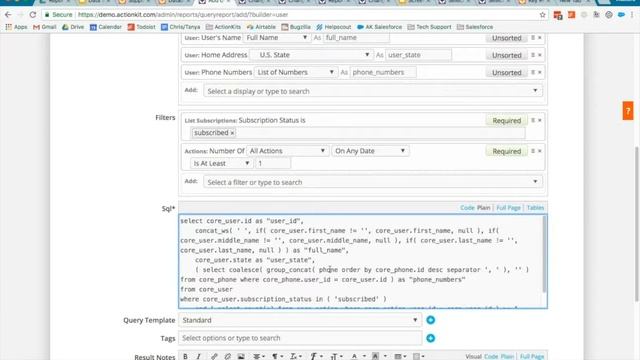Open the Gmail bookmark

pyautogui.click(x=44, y=27)
